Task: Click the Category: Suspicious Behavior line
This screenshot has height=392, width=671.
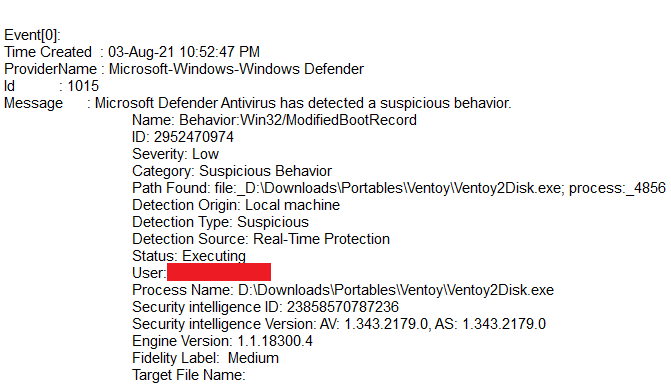Action: (232, 171)
